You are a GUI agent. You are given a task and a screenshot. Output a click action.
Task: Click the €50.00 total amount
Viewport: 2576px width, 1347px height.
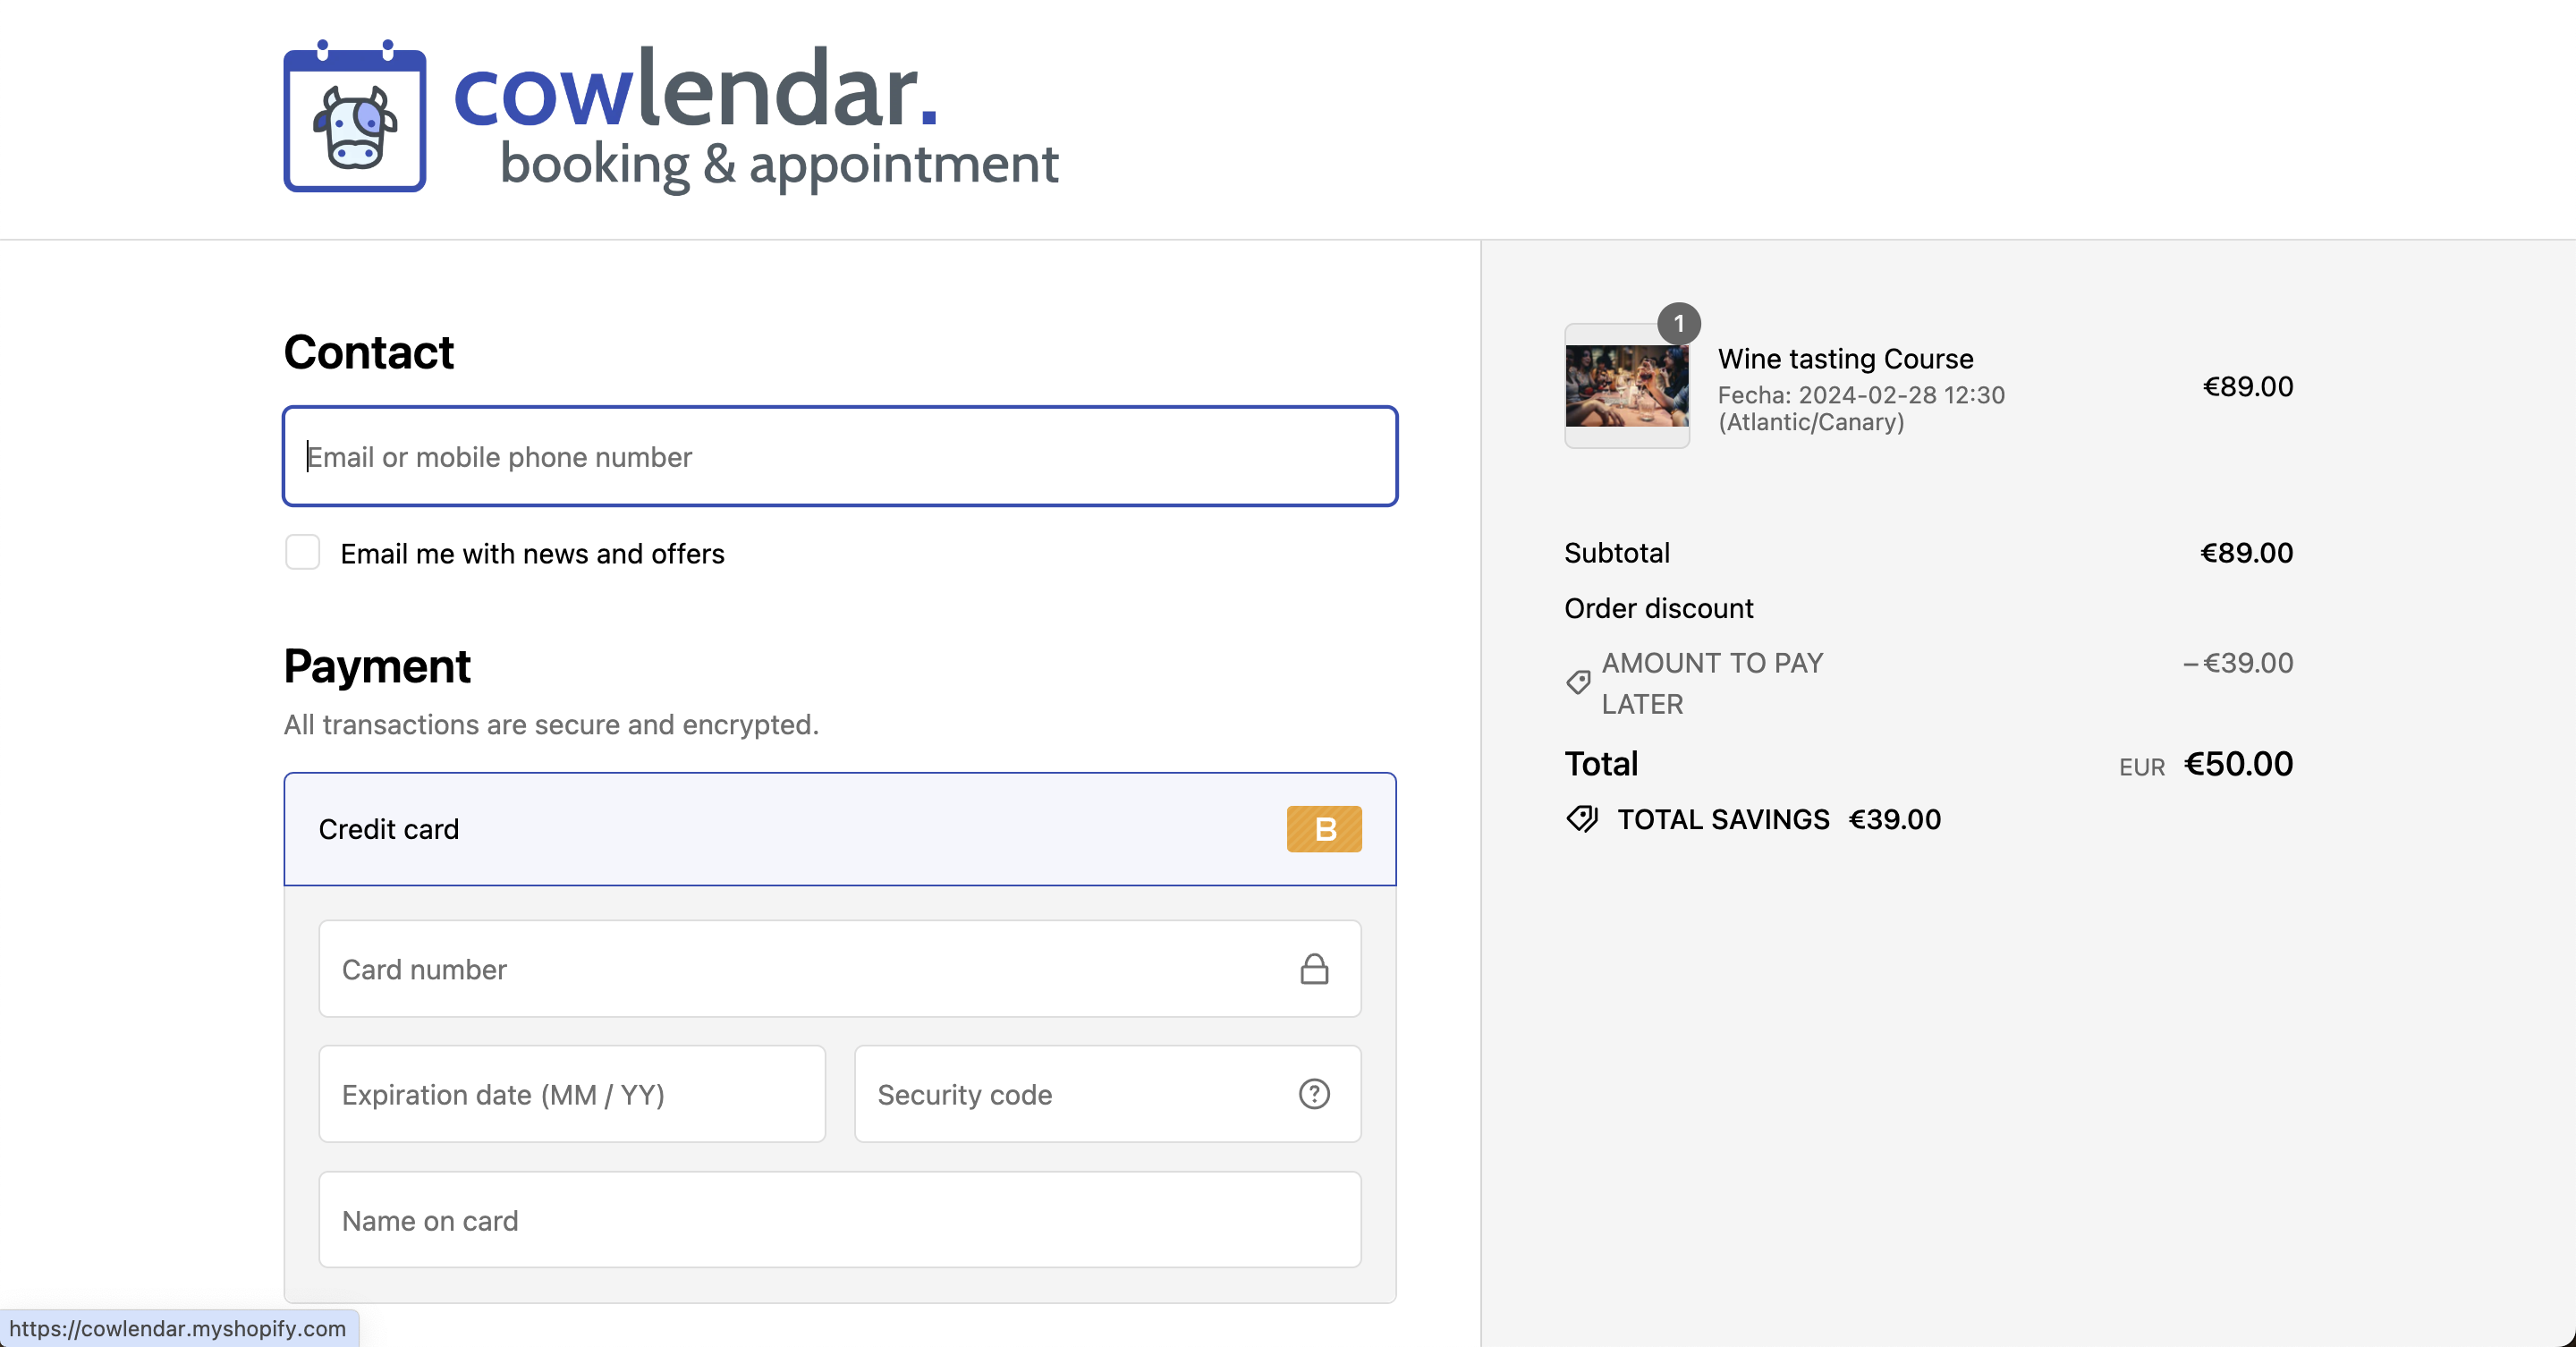2238,764
